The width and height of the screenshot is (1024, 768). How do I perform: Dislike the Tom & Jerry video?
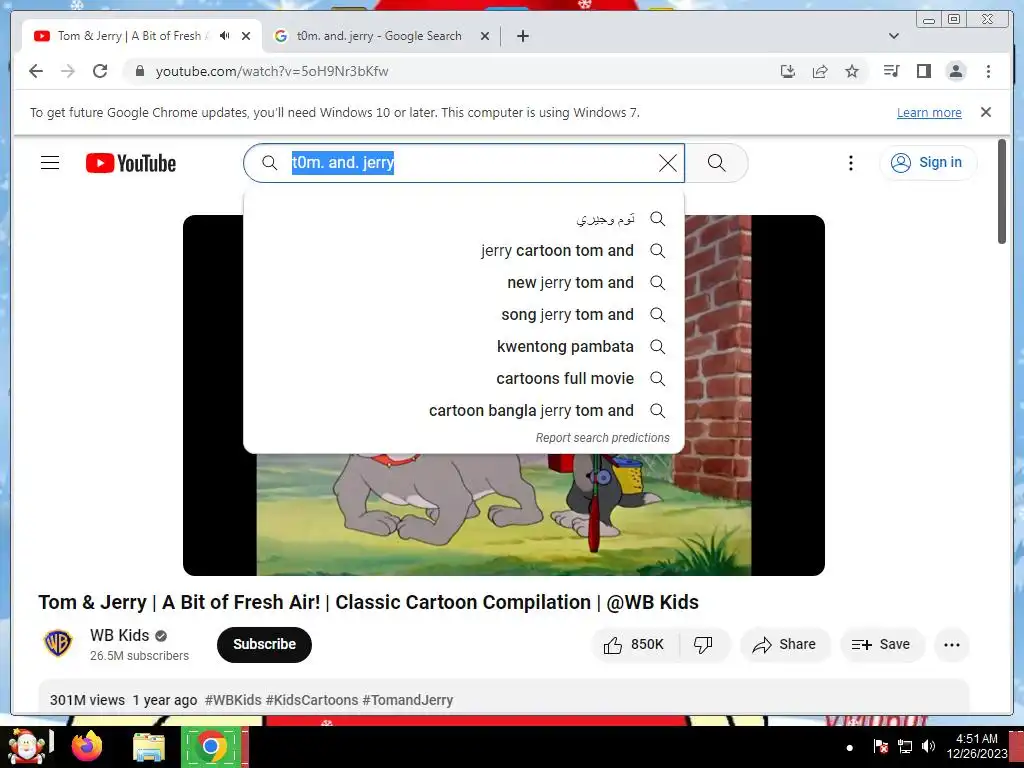coord(704,645)
